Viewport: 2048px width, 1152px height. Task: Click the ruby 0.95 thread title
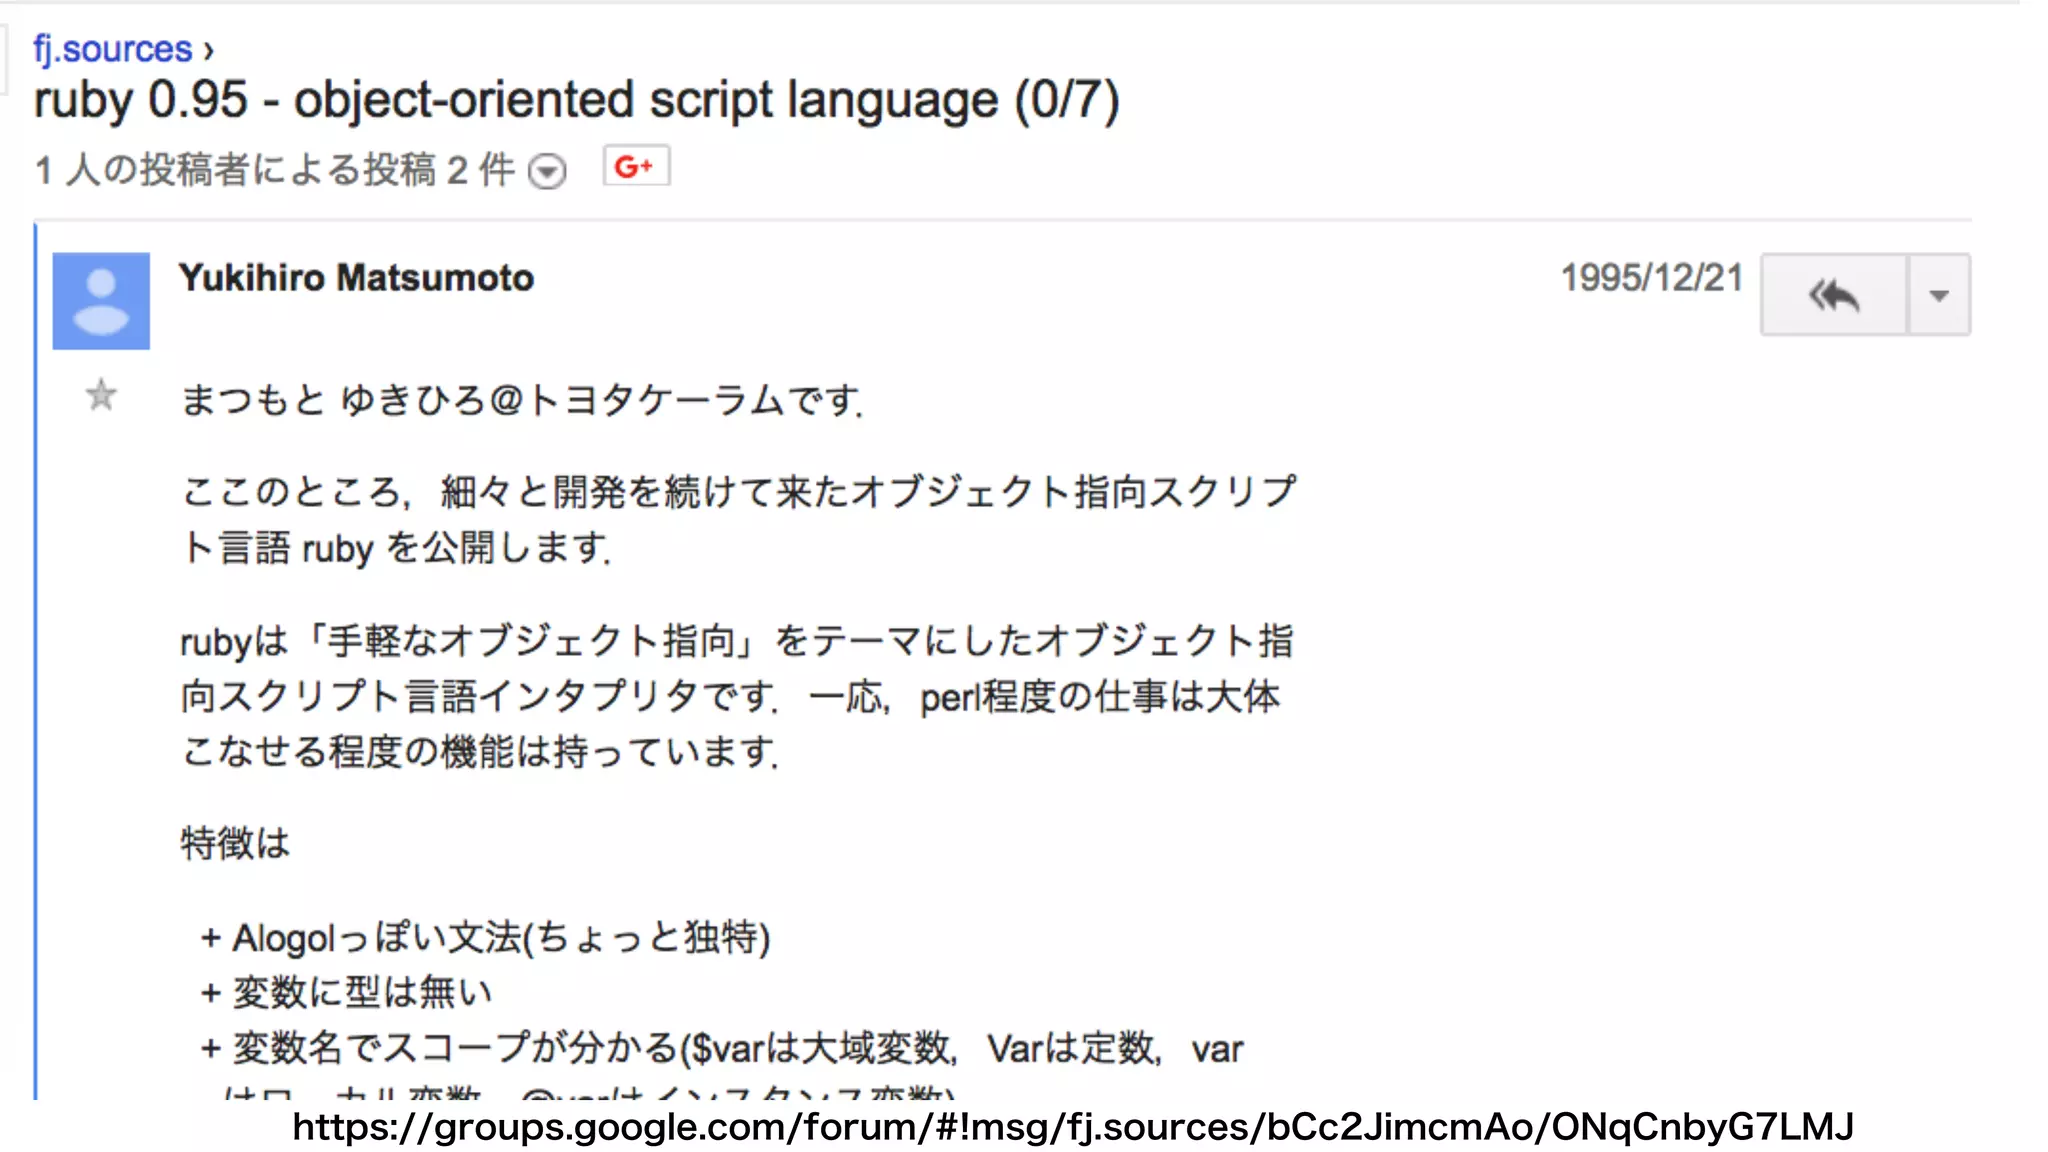576,101
